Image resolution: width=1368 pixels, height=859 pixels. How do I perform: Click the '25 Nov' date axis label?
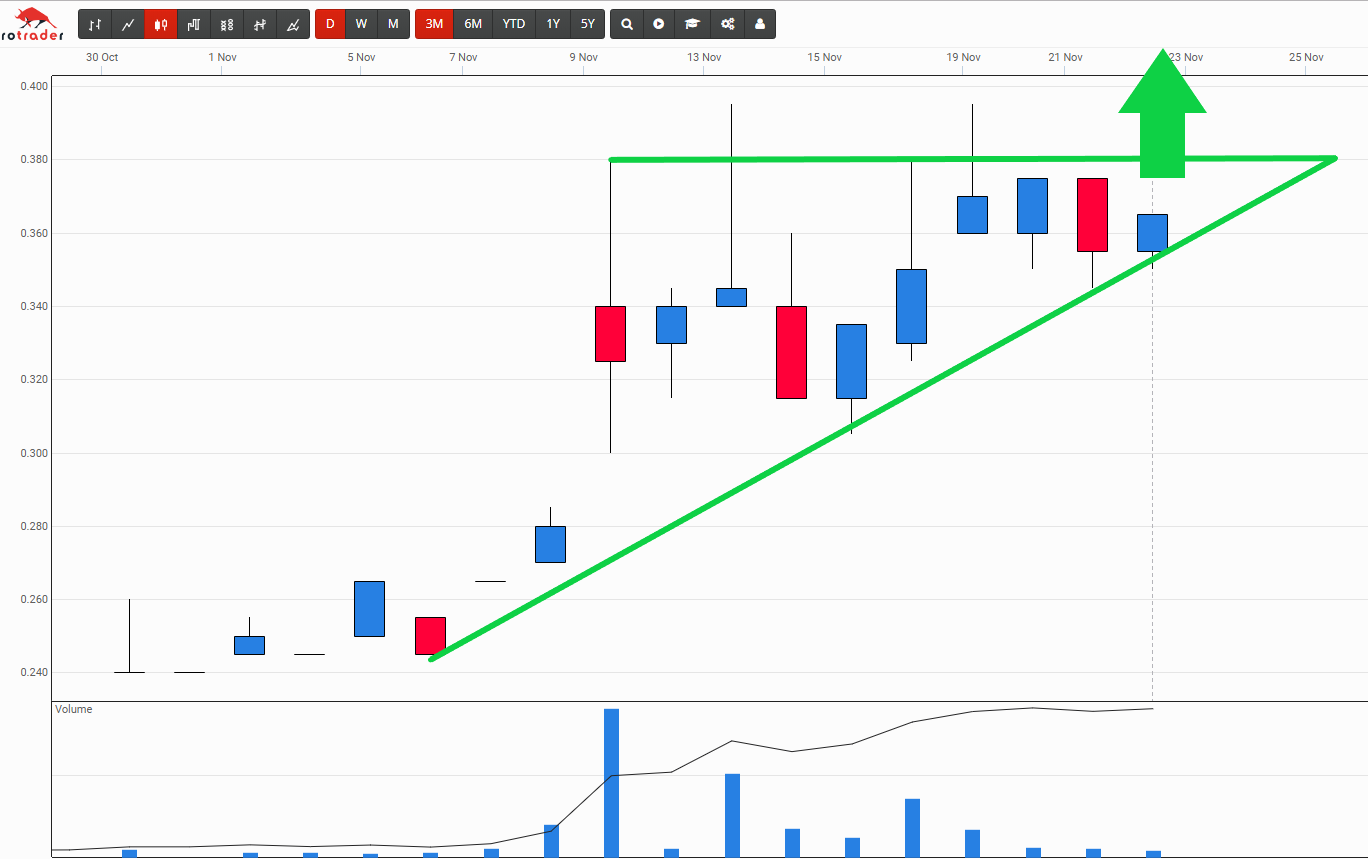coord(1306,57)
